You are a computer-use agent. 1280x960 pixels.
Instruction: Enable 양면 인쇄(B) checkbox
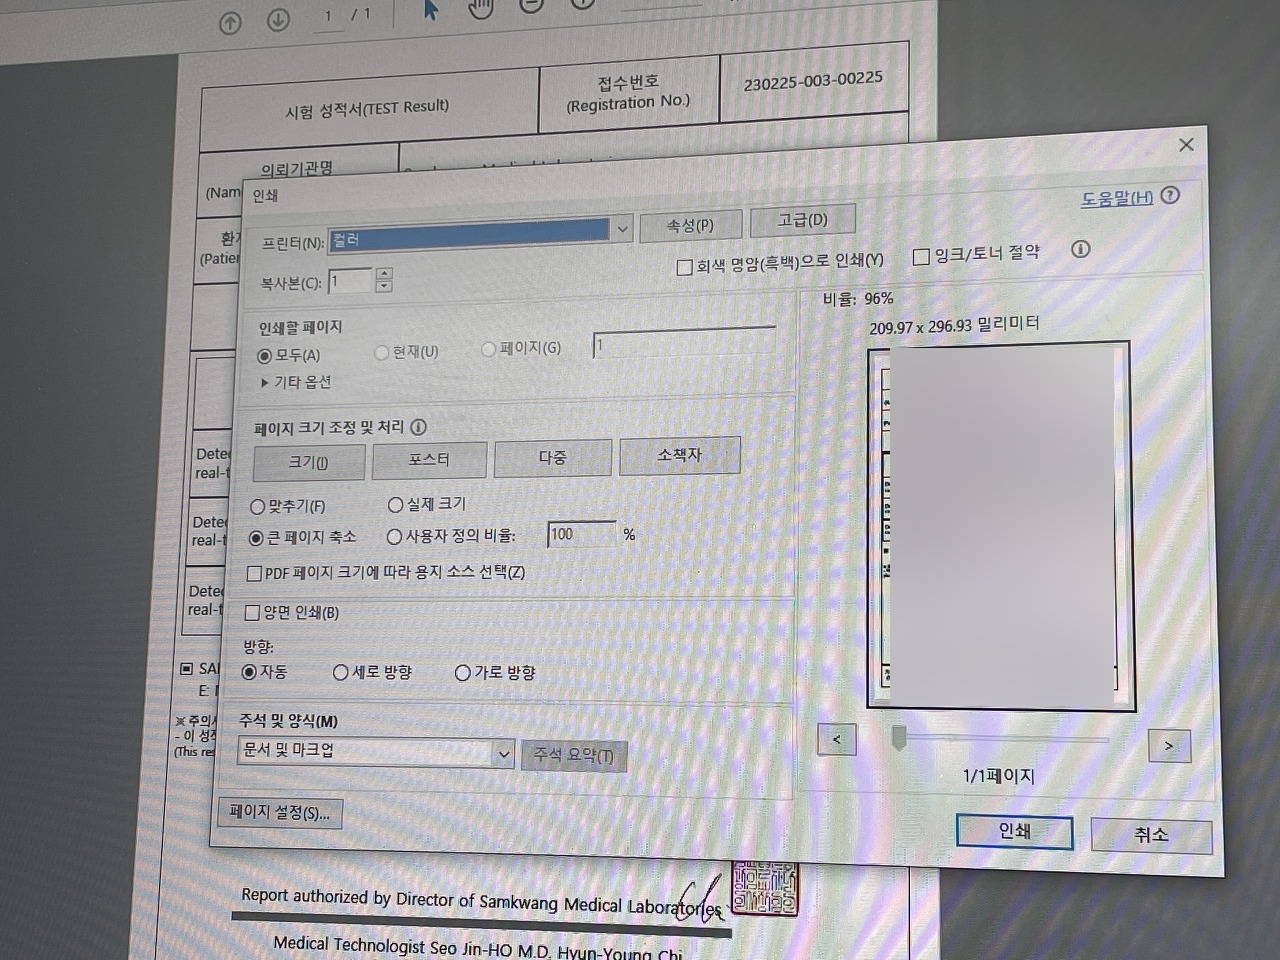[252, 613]
